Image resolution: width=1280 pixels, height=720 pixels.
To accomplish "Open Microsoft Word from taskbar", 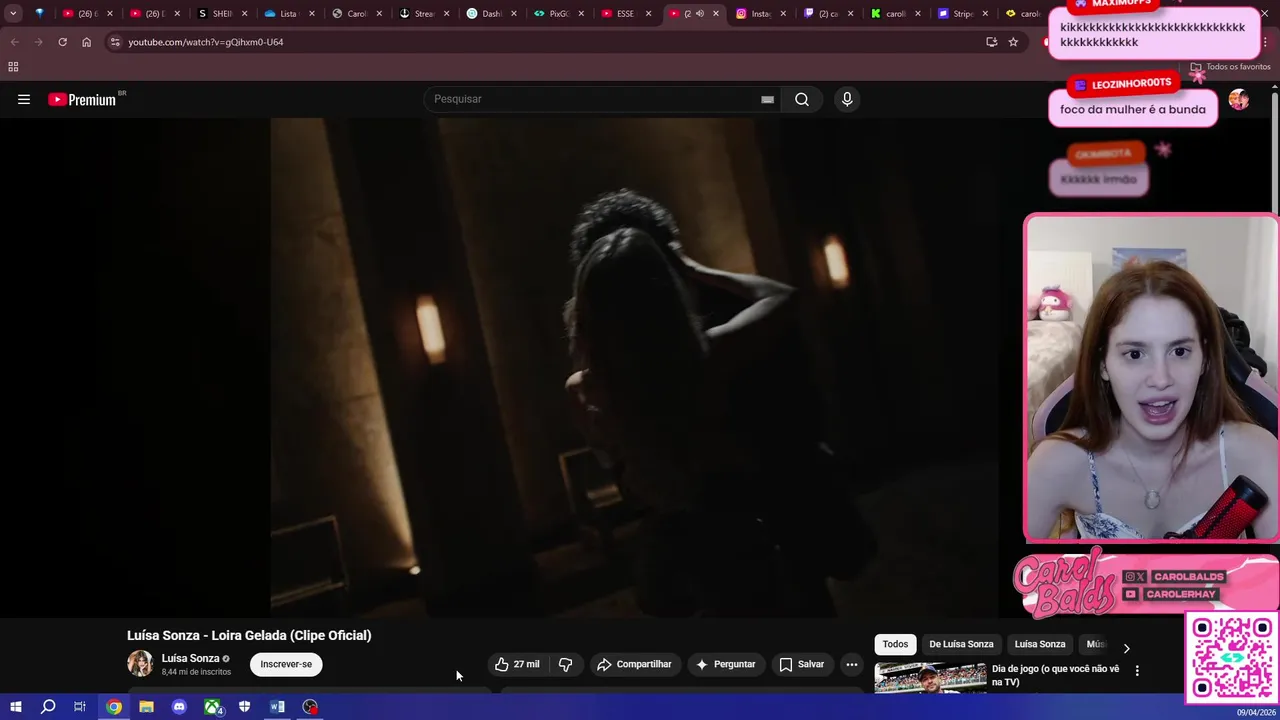I will pyautogui.click(x=277, y=707).
